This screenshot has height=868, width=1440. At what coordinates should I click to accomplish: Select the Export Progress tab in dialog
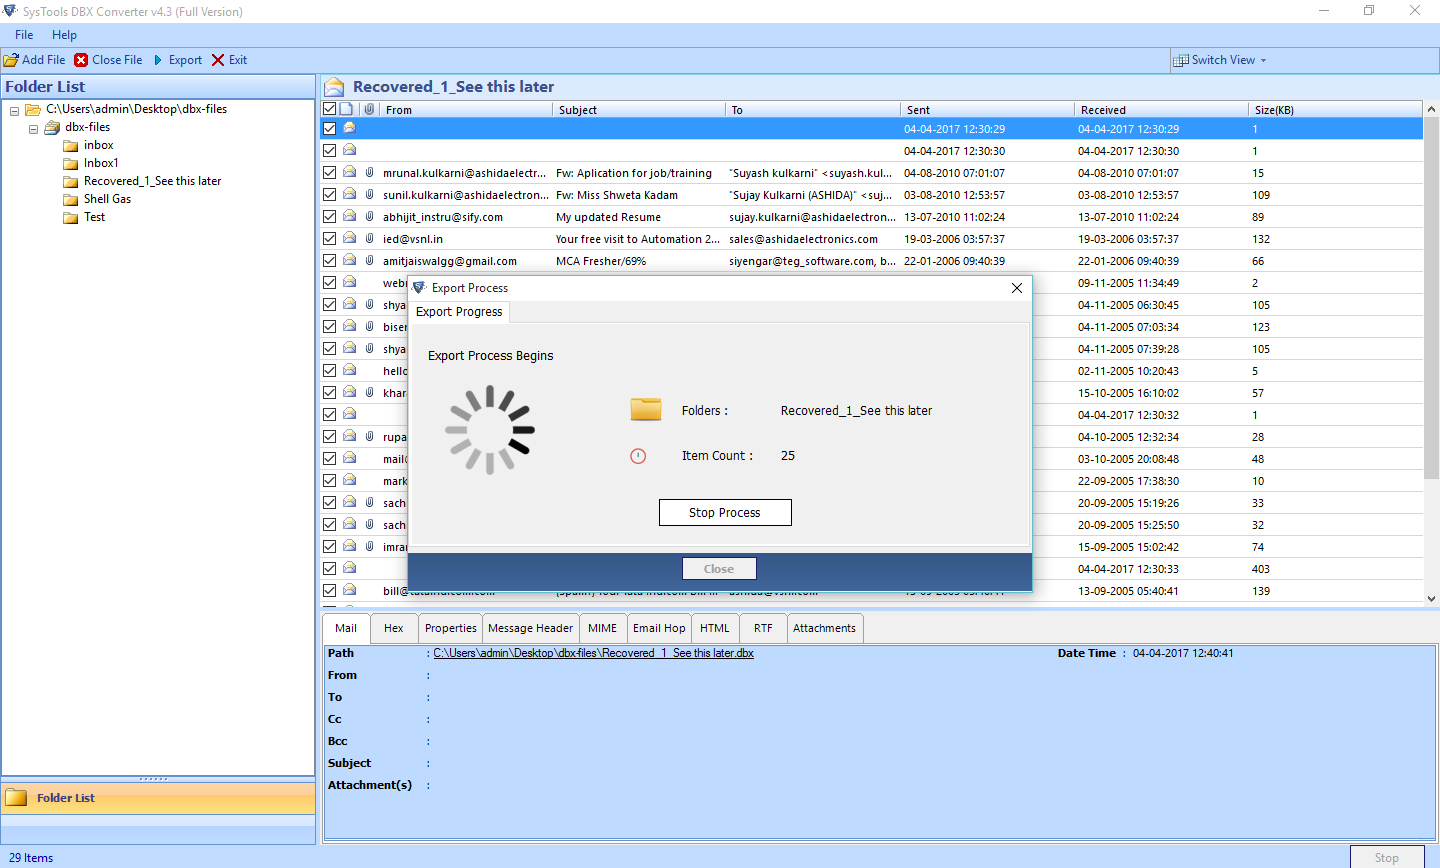[459, 312]
